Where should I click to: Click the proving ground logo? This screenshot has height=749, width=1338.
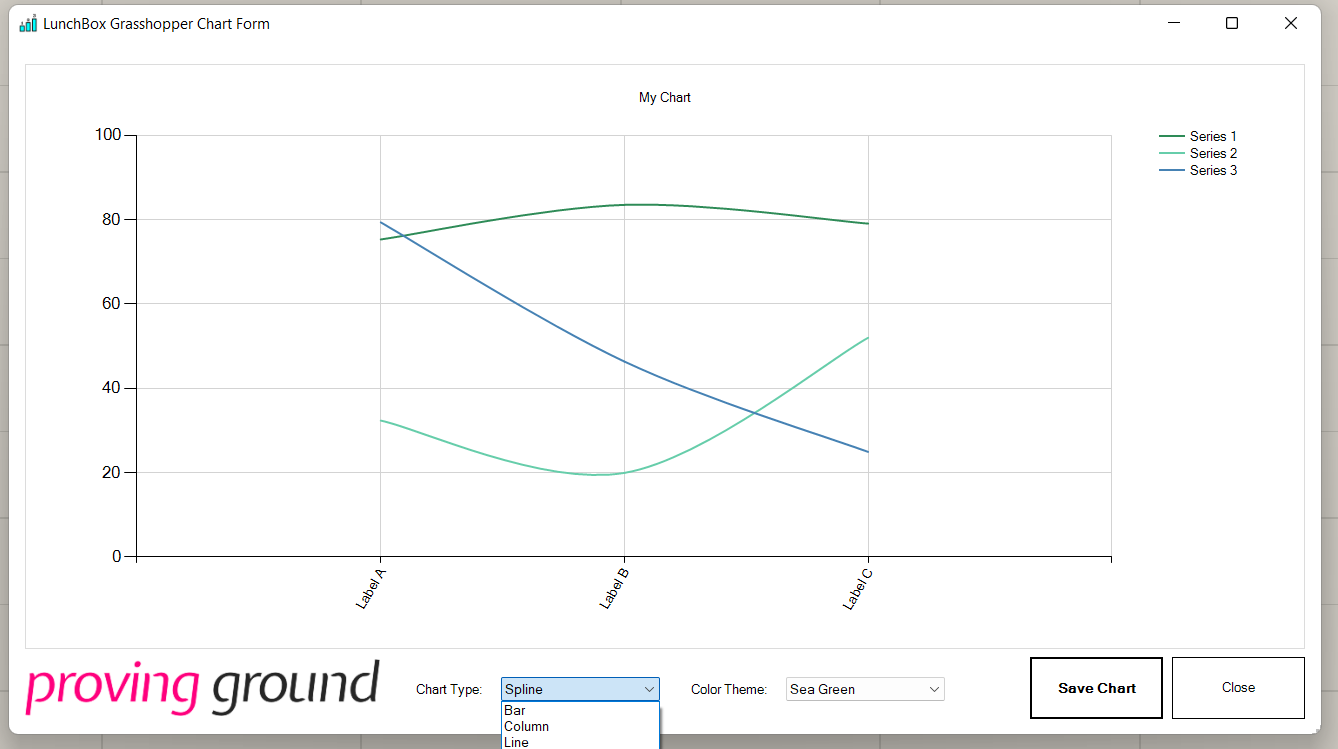204,684
